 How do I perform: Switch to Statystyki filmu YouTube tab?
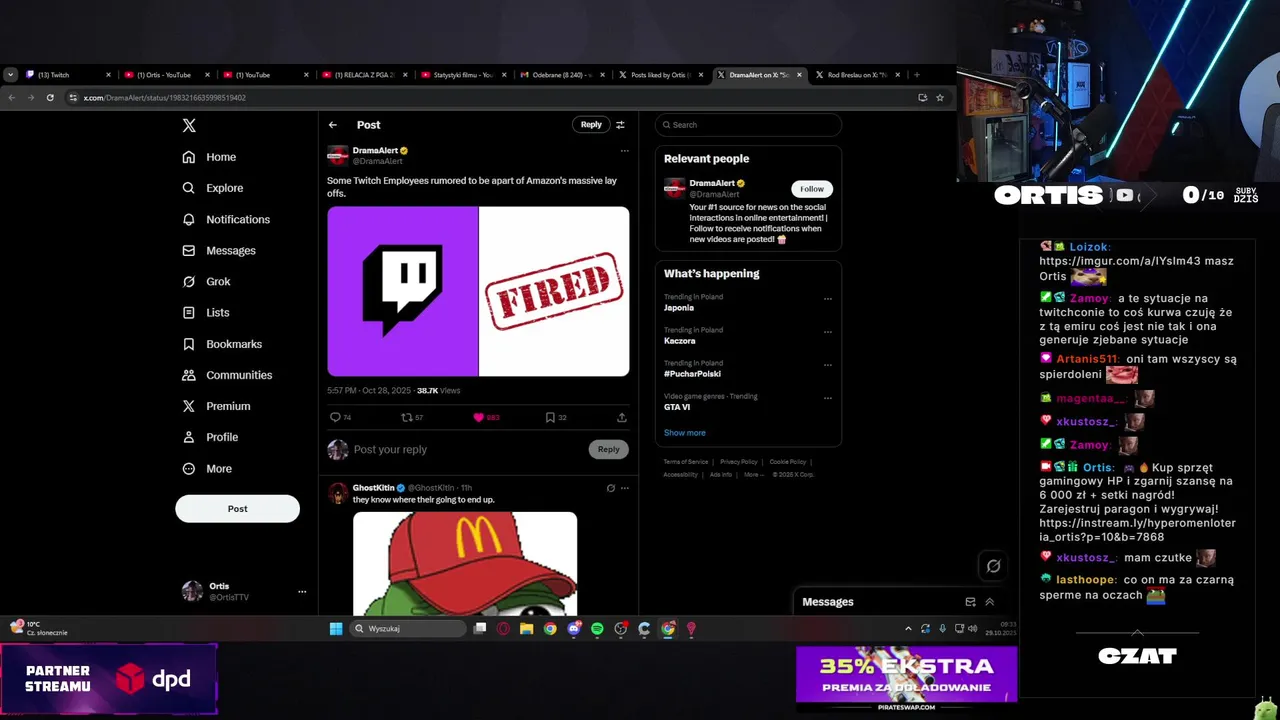462,75
